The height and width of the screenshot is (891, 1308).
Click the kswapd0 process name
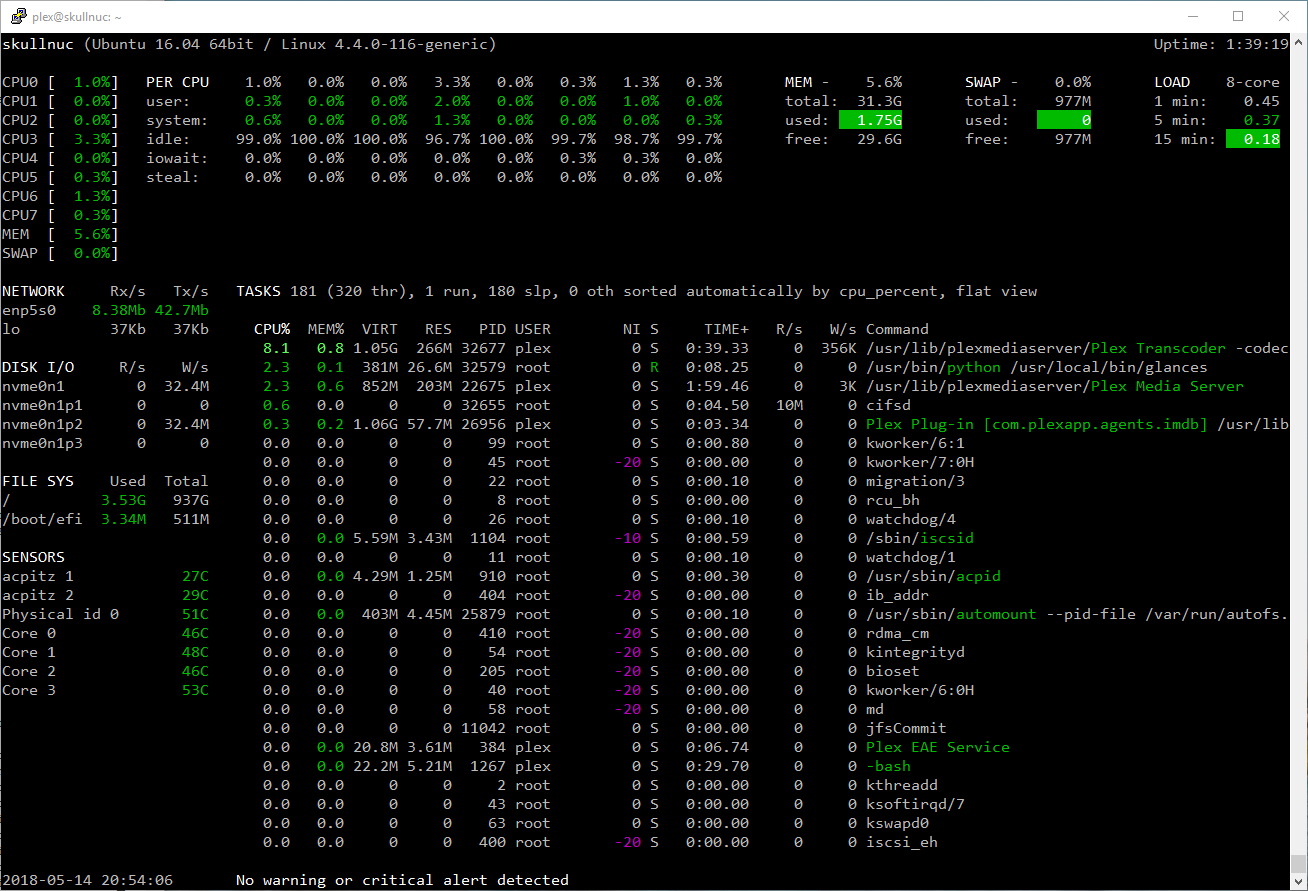click(x=898, y=823)
